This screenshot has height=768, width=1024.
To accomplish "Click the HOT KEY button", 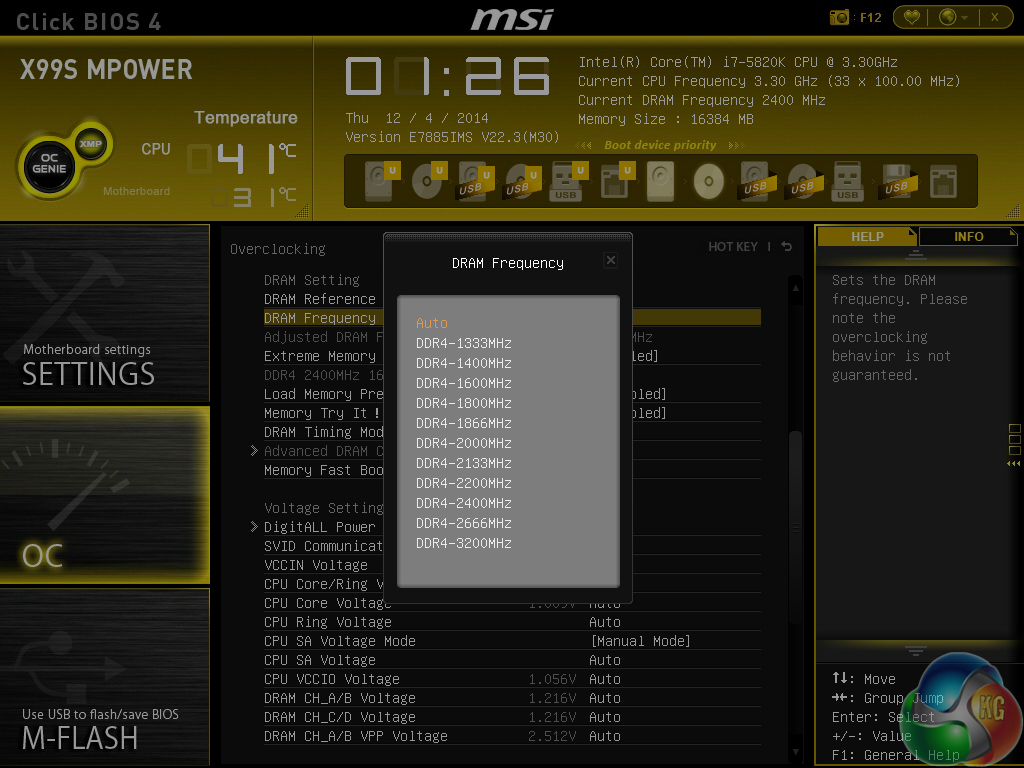I will click(733, 247).
